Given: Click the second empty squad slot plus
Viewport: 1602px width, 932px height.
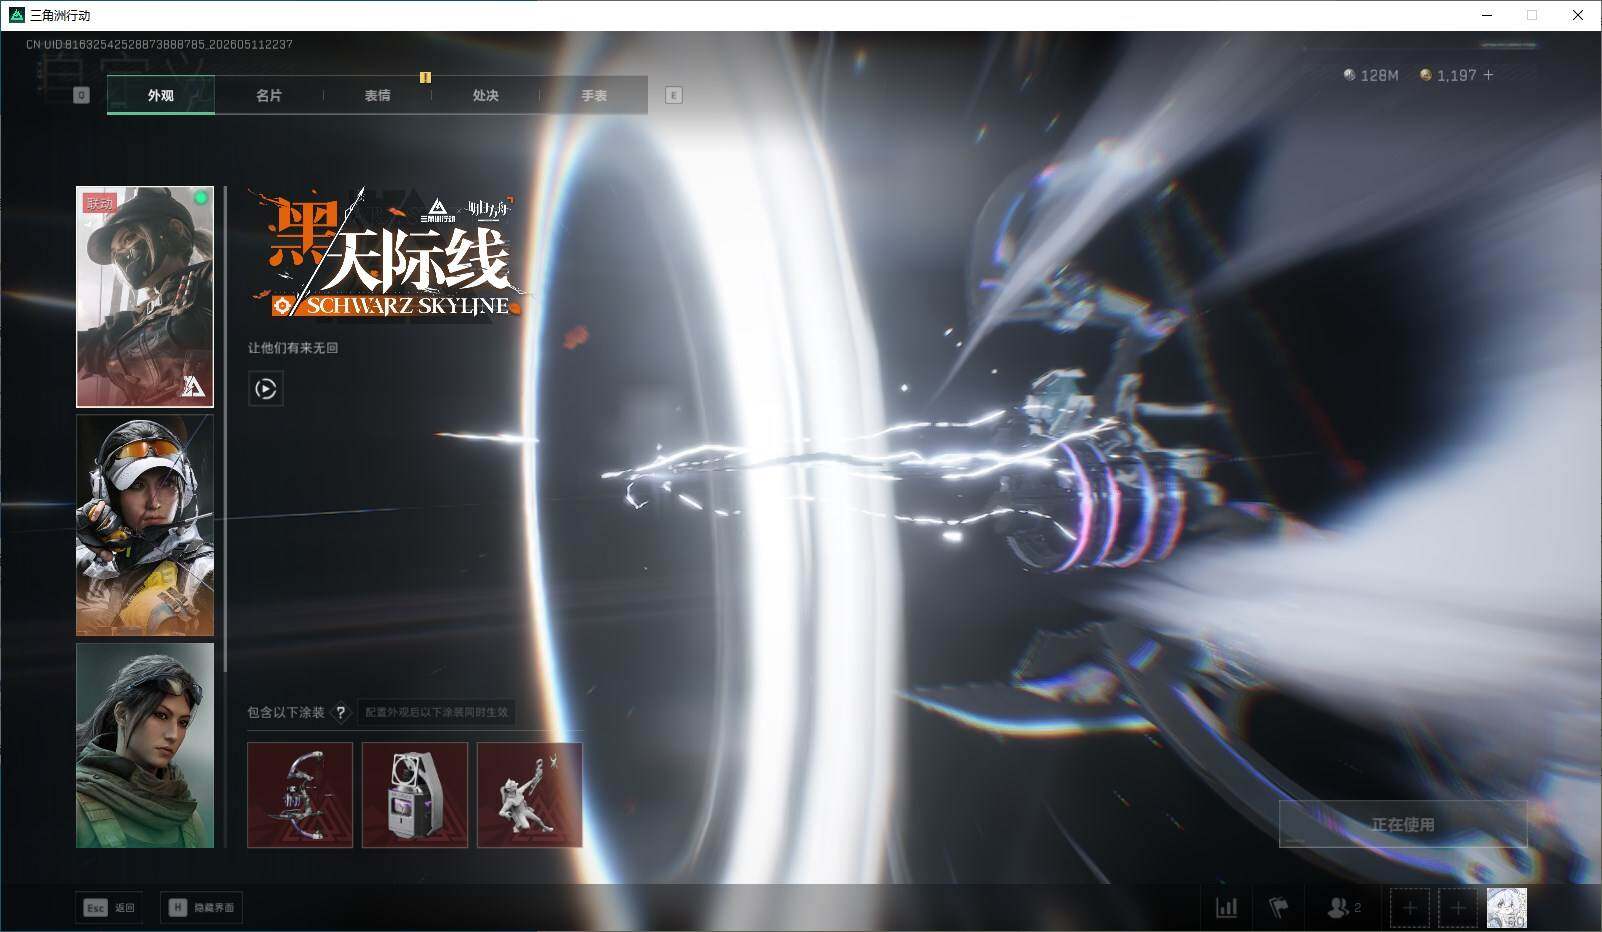Looking at the screenshot, I should [x=1457, y=908].
